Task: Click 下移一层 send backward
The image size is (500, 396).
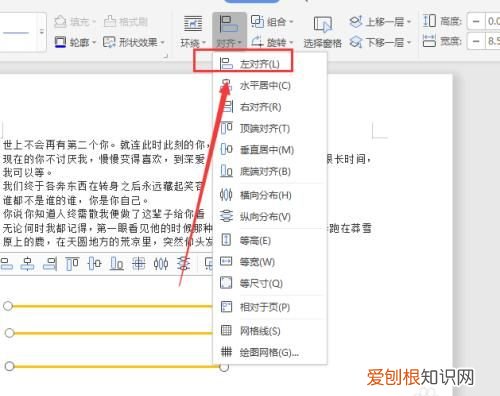Action: (380, 42)
